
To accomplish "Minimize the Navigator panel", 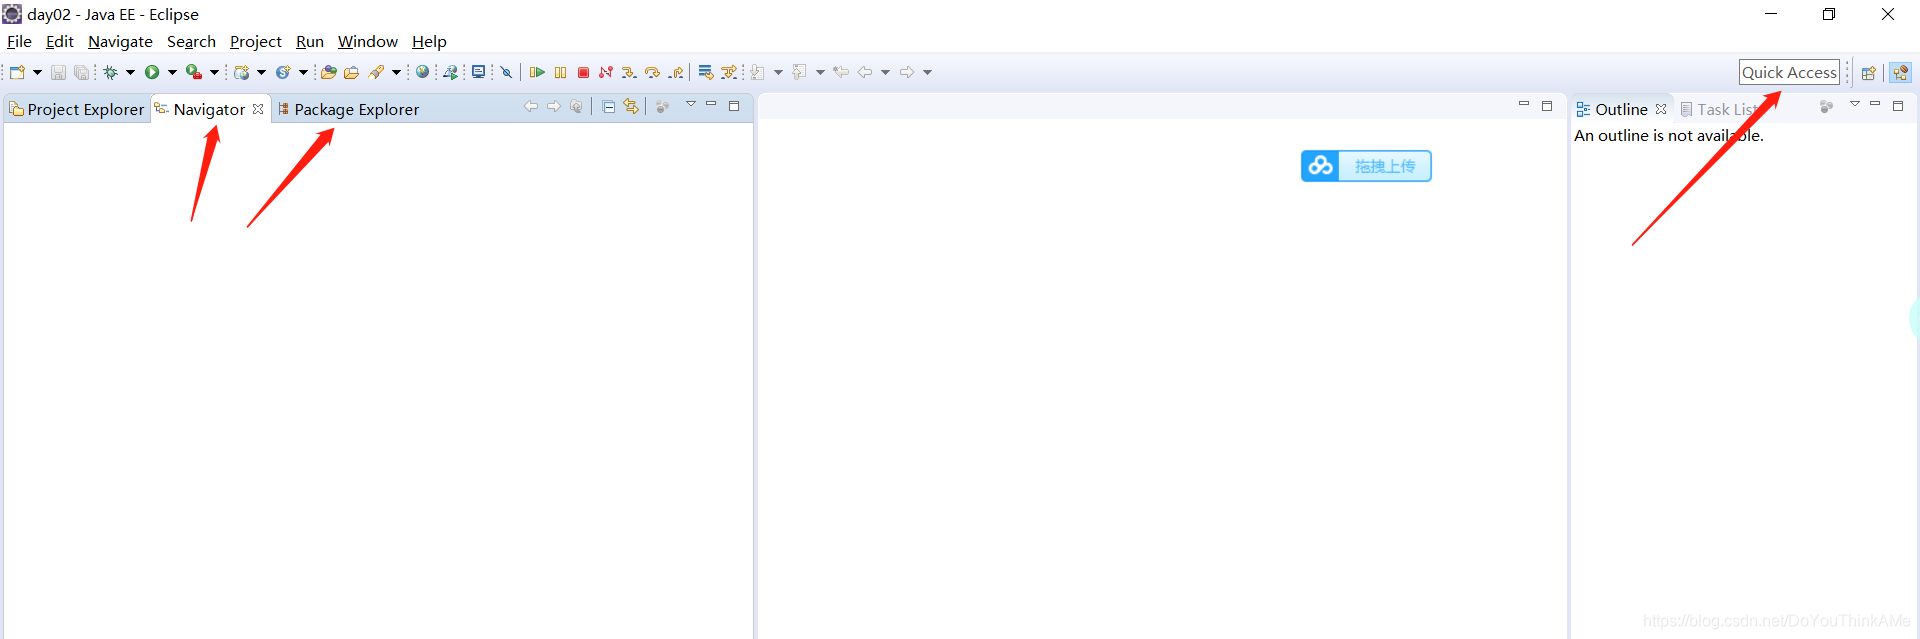I will 711,104.
